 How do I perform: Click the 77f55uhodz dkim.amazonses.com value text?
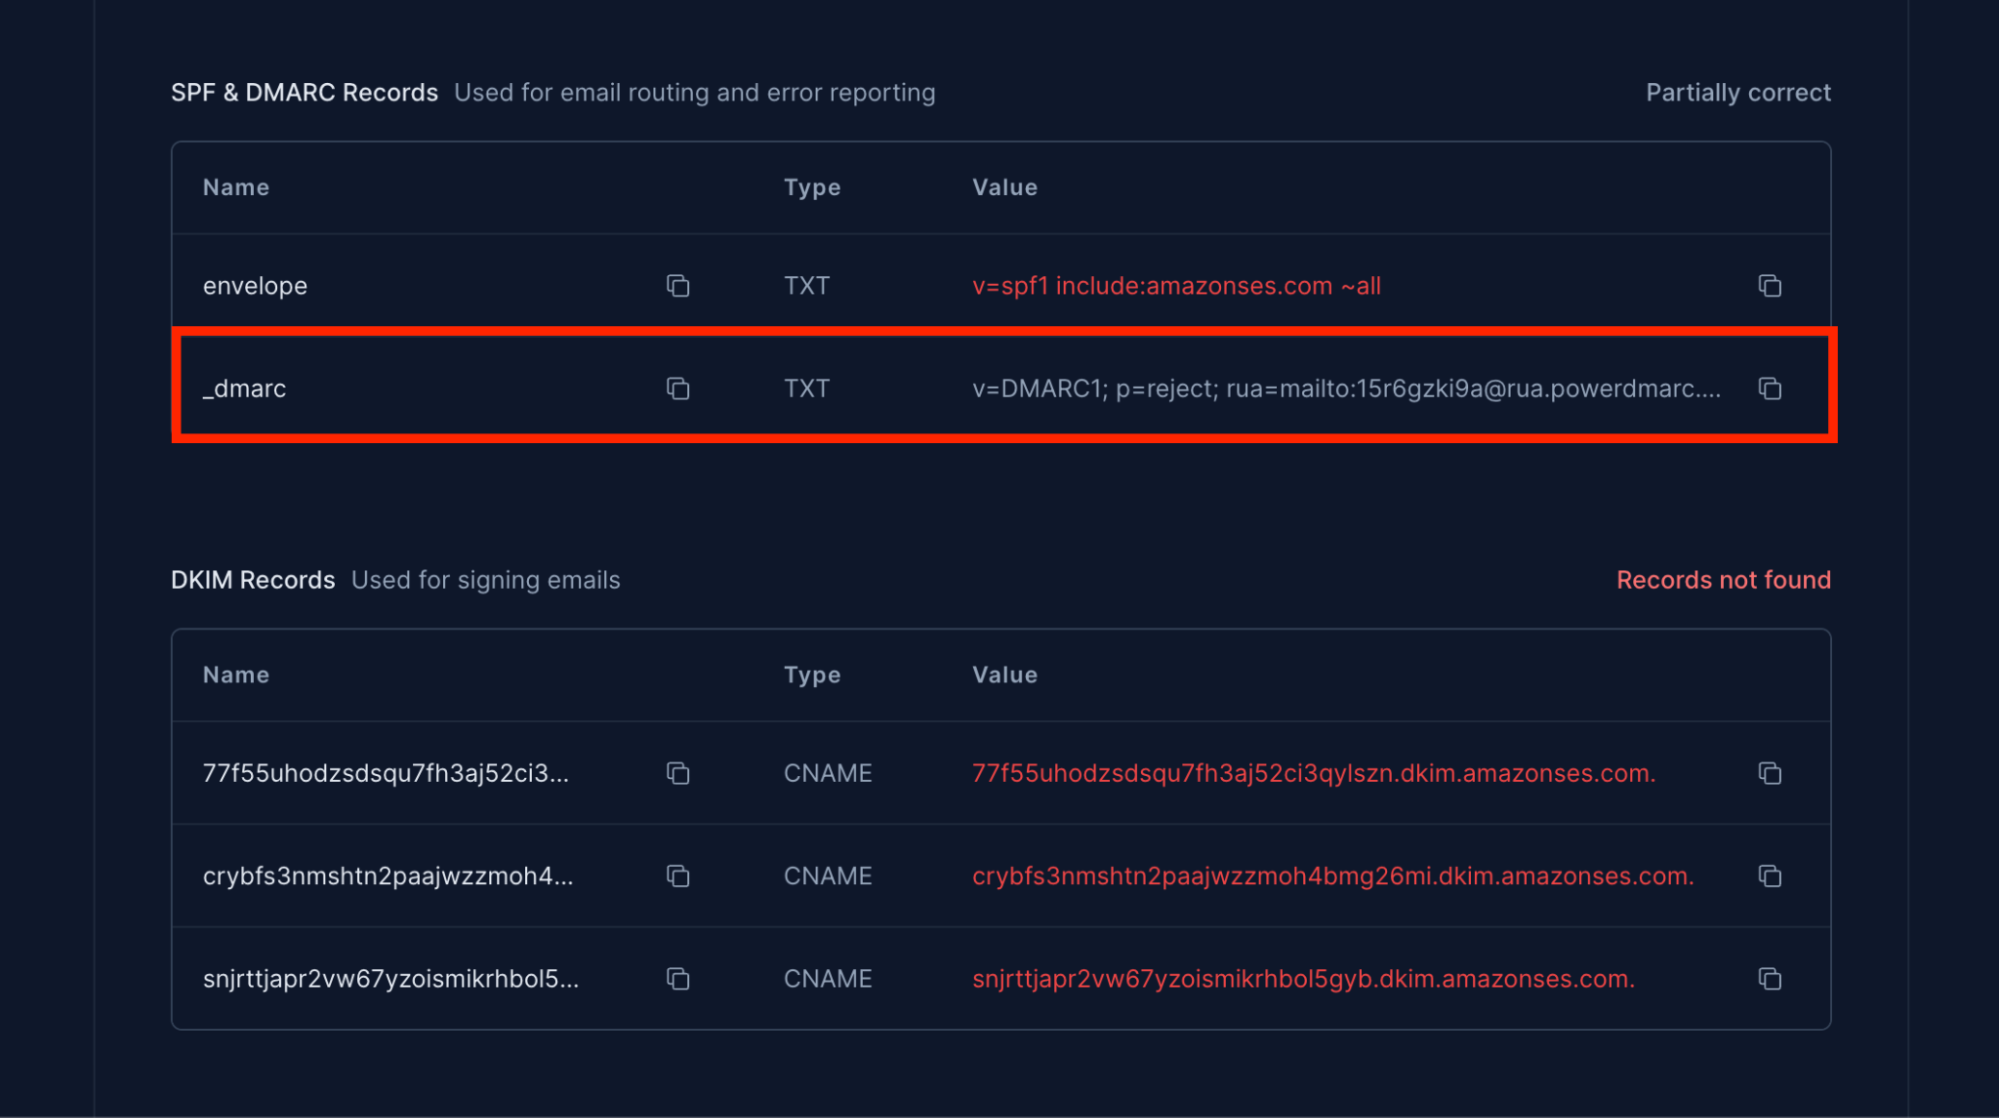1313,774
